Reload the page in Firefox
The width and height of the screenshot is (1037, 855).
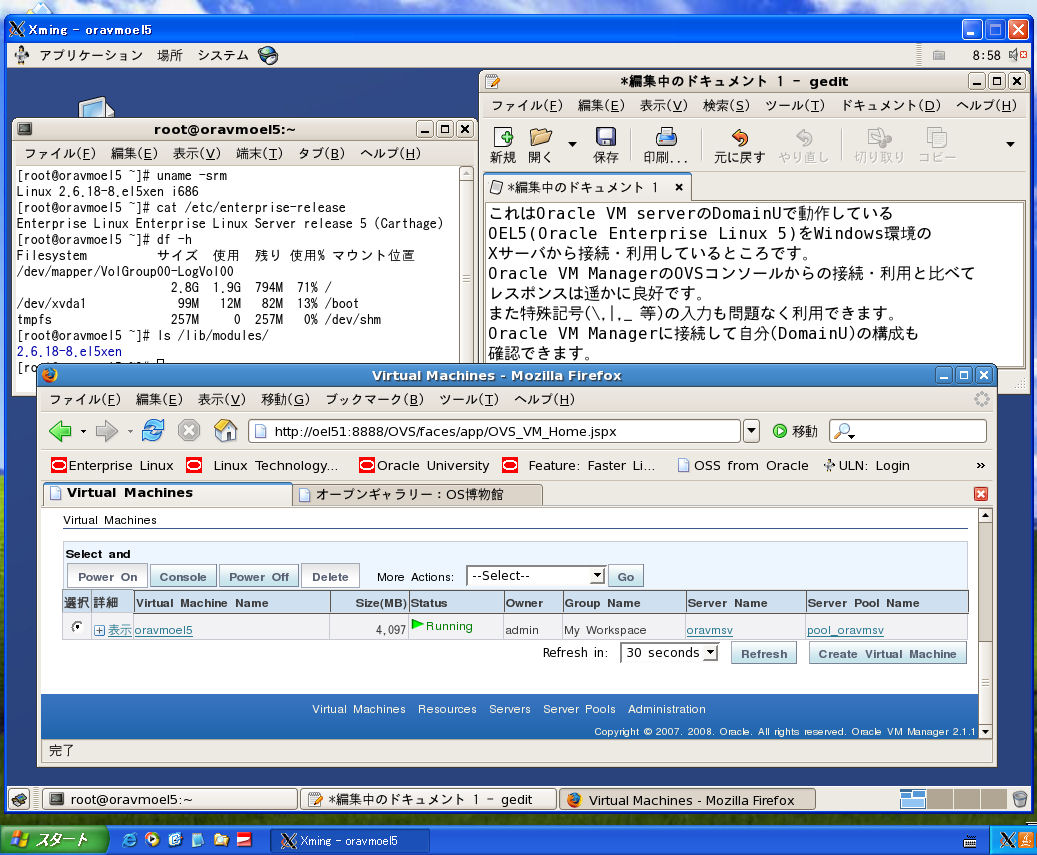[x=153, y=430]
